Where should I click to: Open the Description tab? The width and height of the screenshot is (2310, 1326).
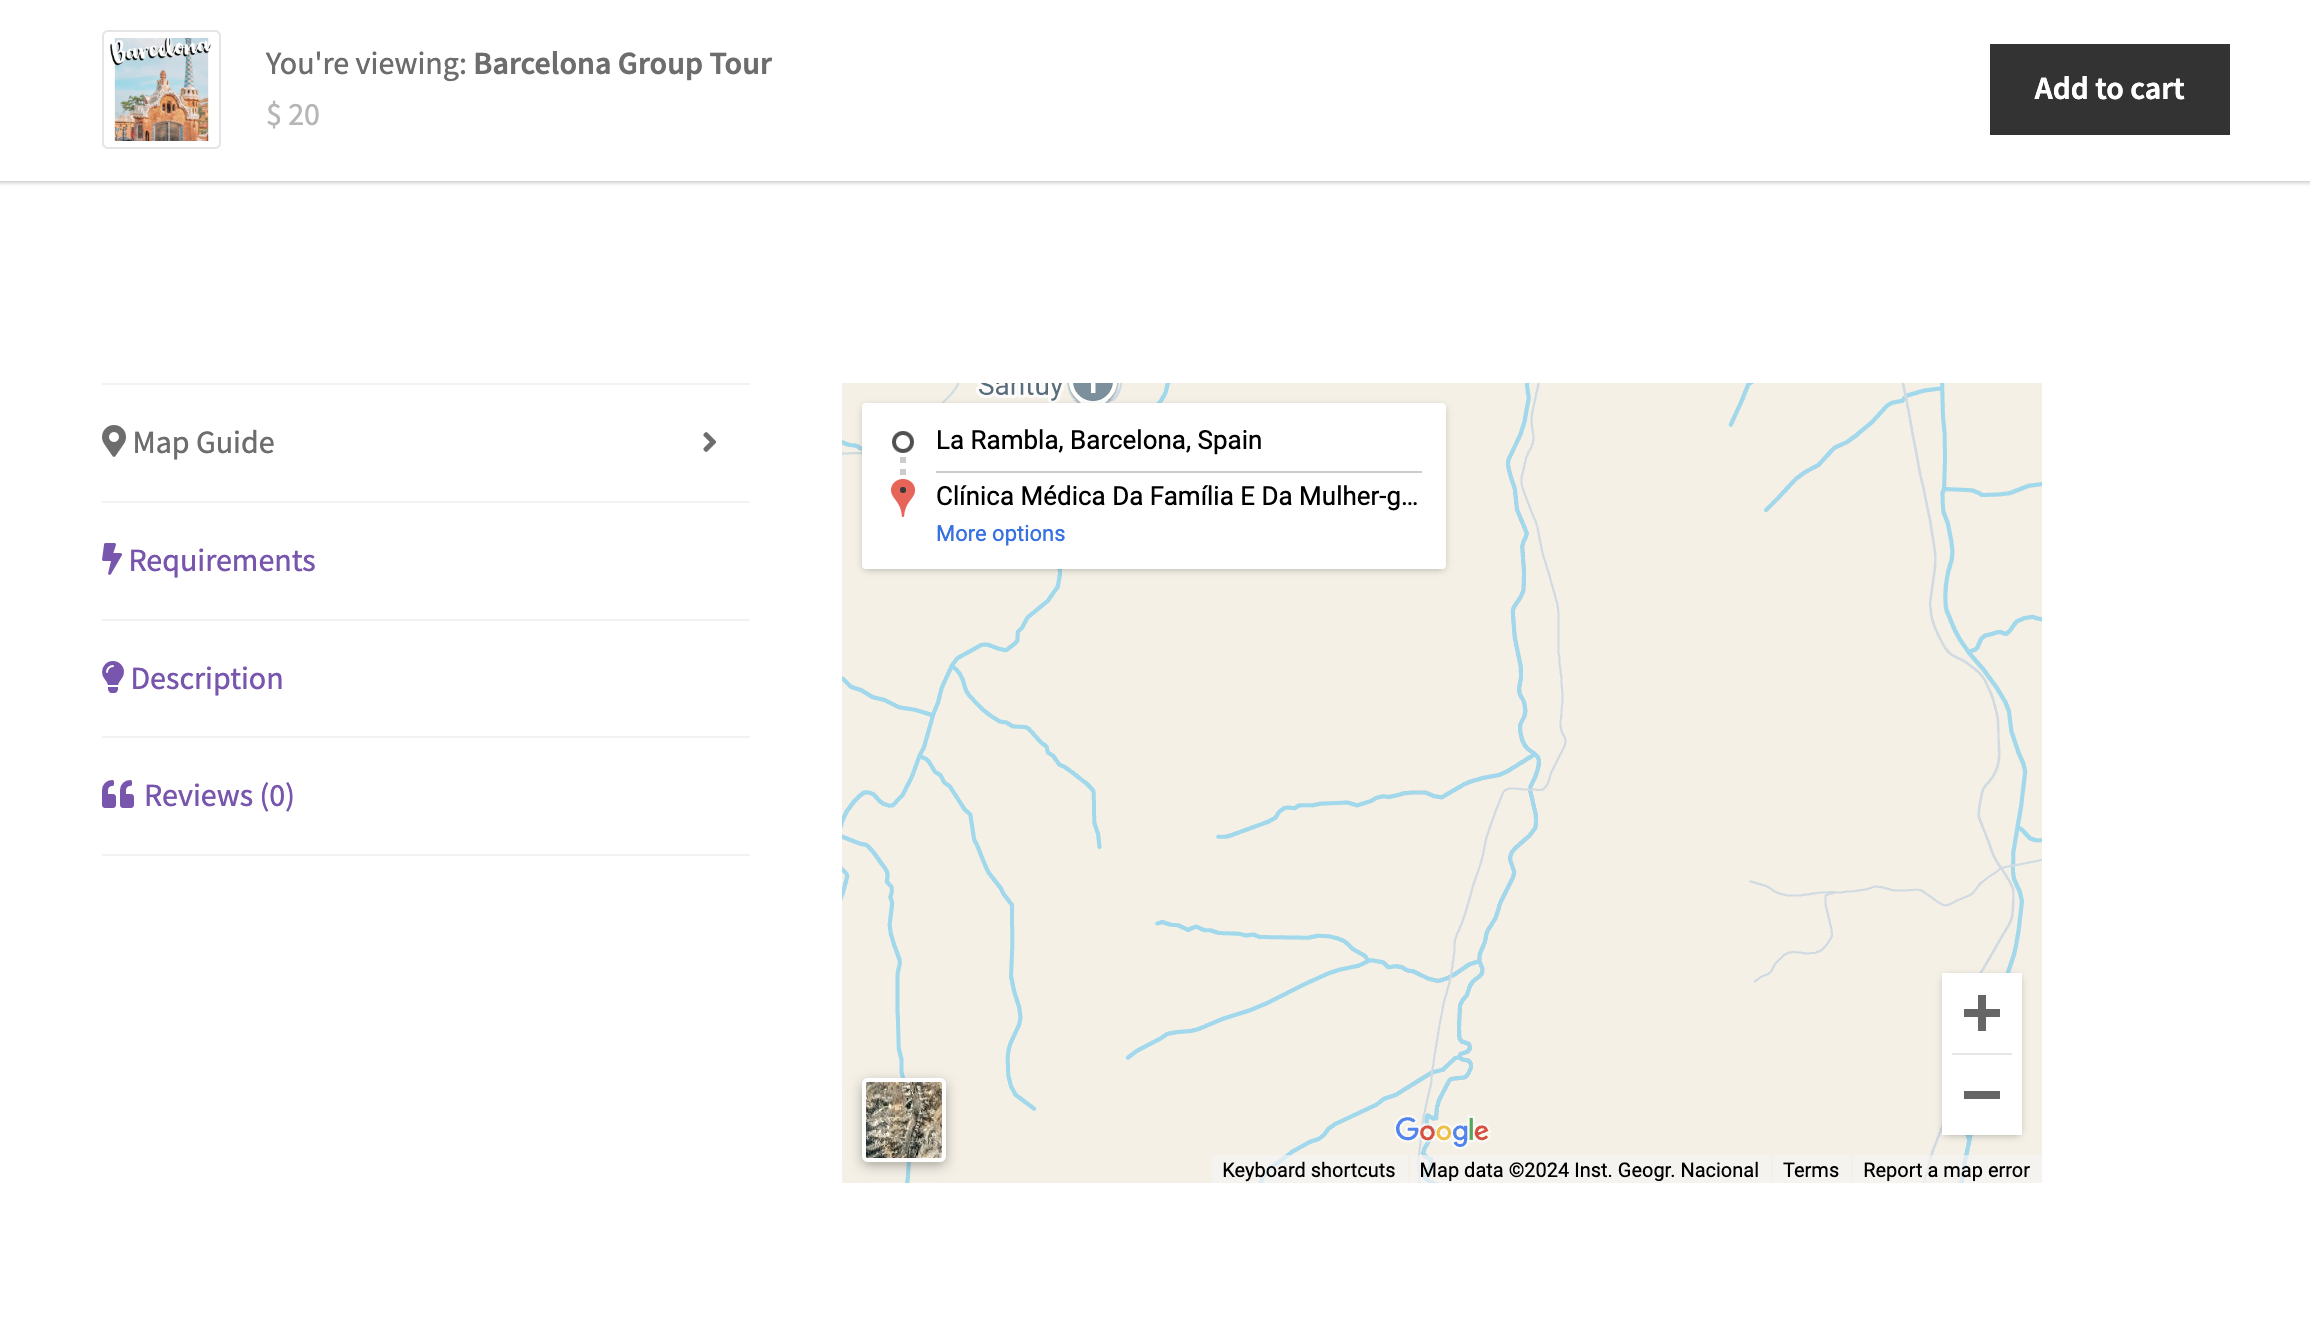[207, 678]
